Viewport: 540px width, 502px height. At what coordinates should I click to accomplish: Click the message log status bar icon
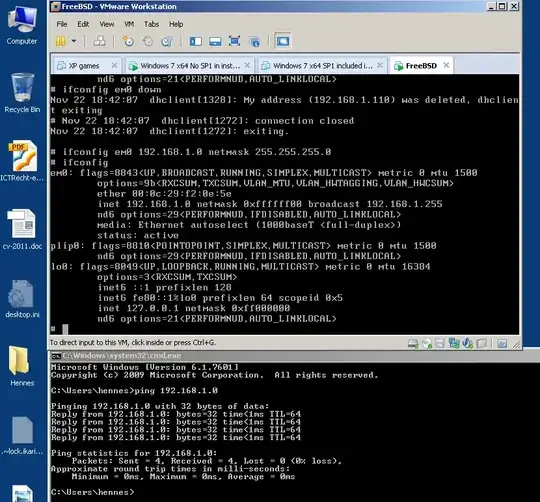pyautogui.click(x=502, y=343)
